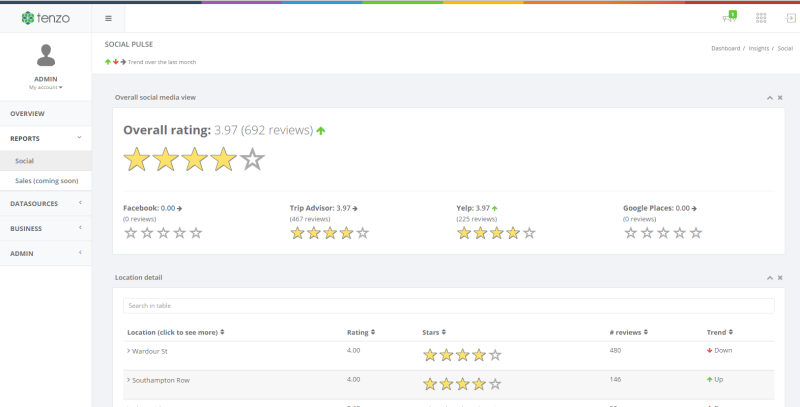
Task: Expand the Business menu
Action: tap(46, 228)
